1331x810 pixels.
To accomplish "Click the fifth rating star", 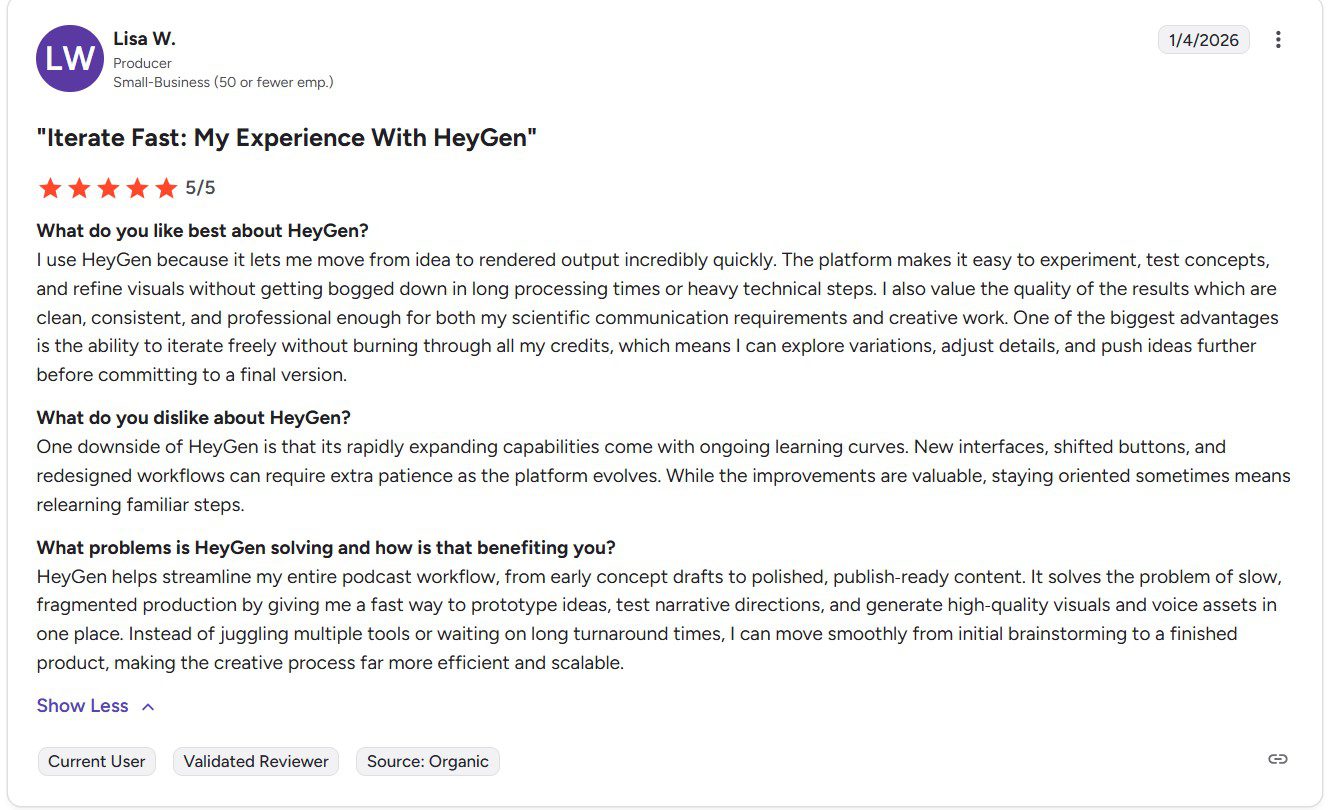I will pyautogui.click(x=166, y=188).
